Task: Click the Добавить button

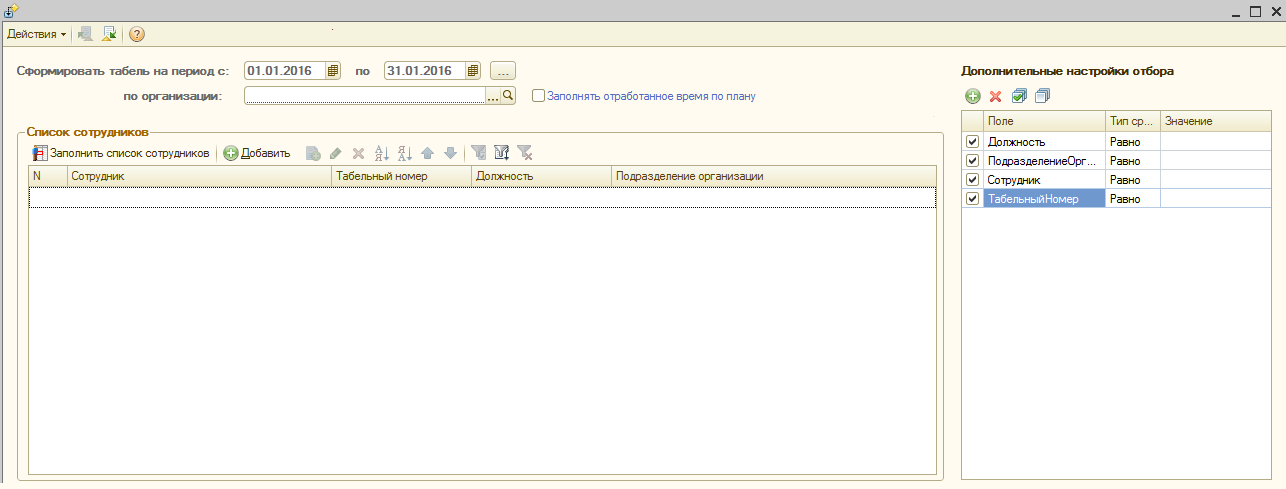Action: [257, 153]
